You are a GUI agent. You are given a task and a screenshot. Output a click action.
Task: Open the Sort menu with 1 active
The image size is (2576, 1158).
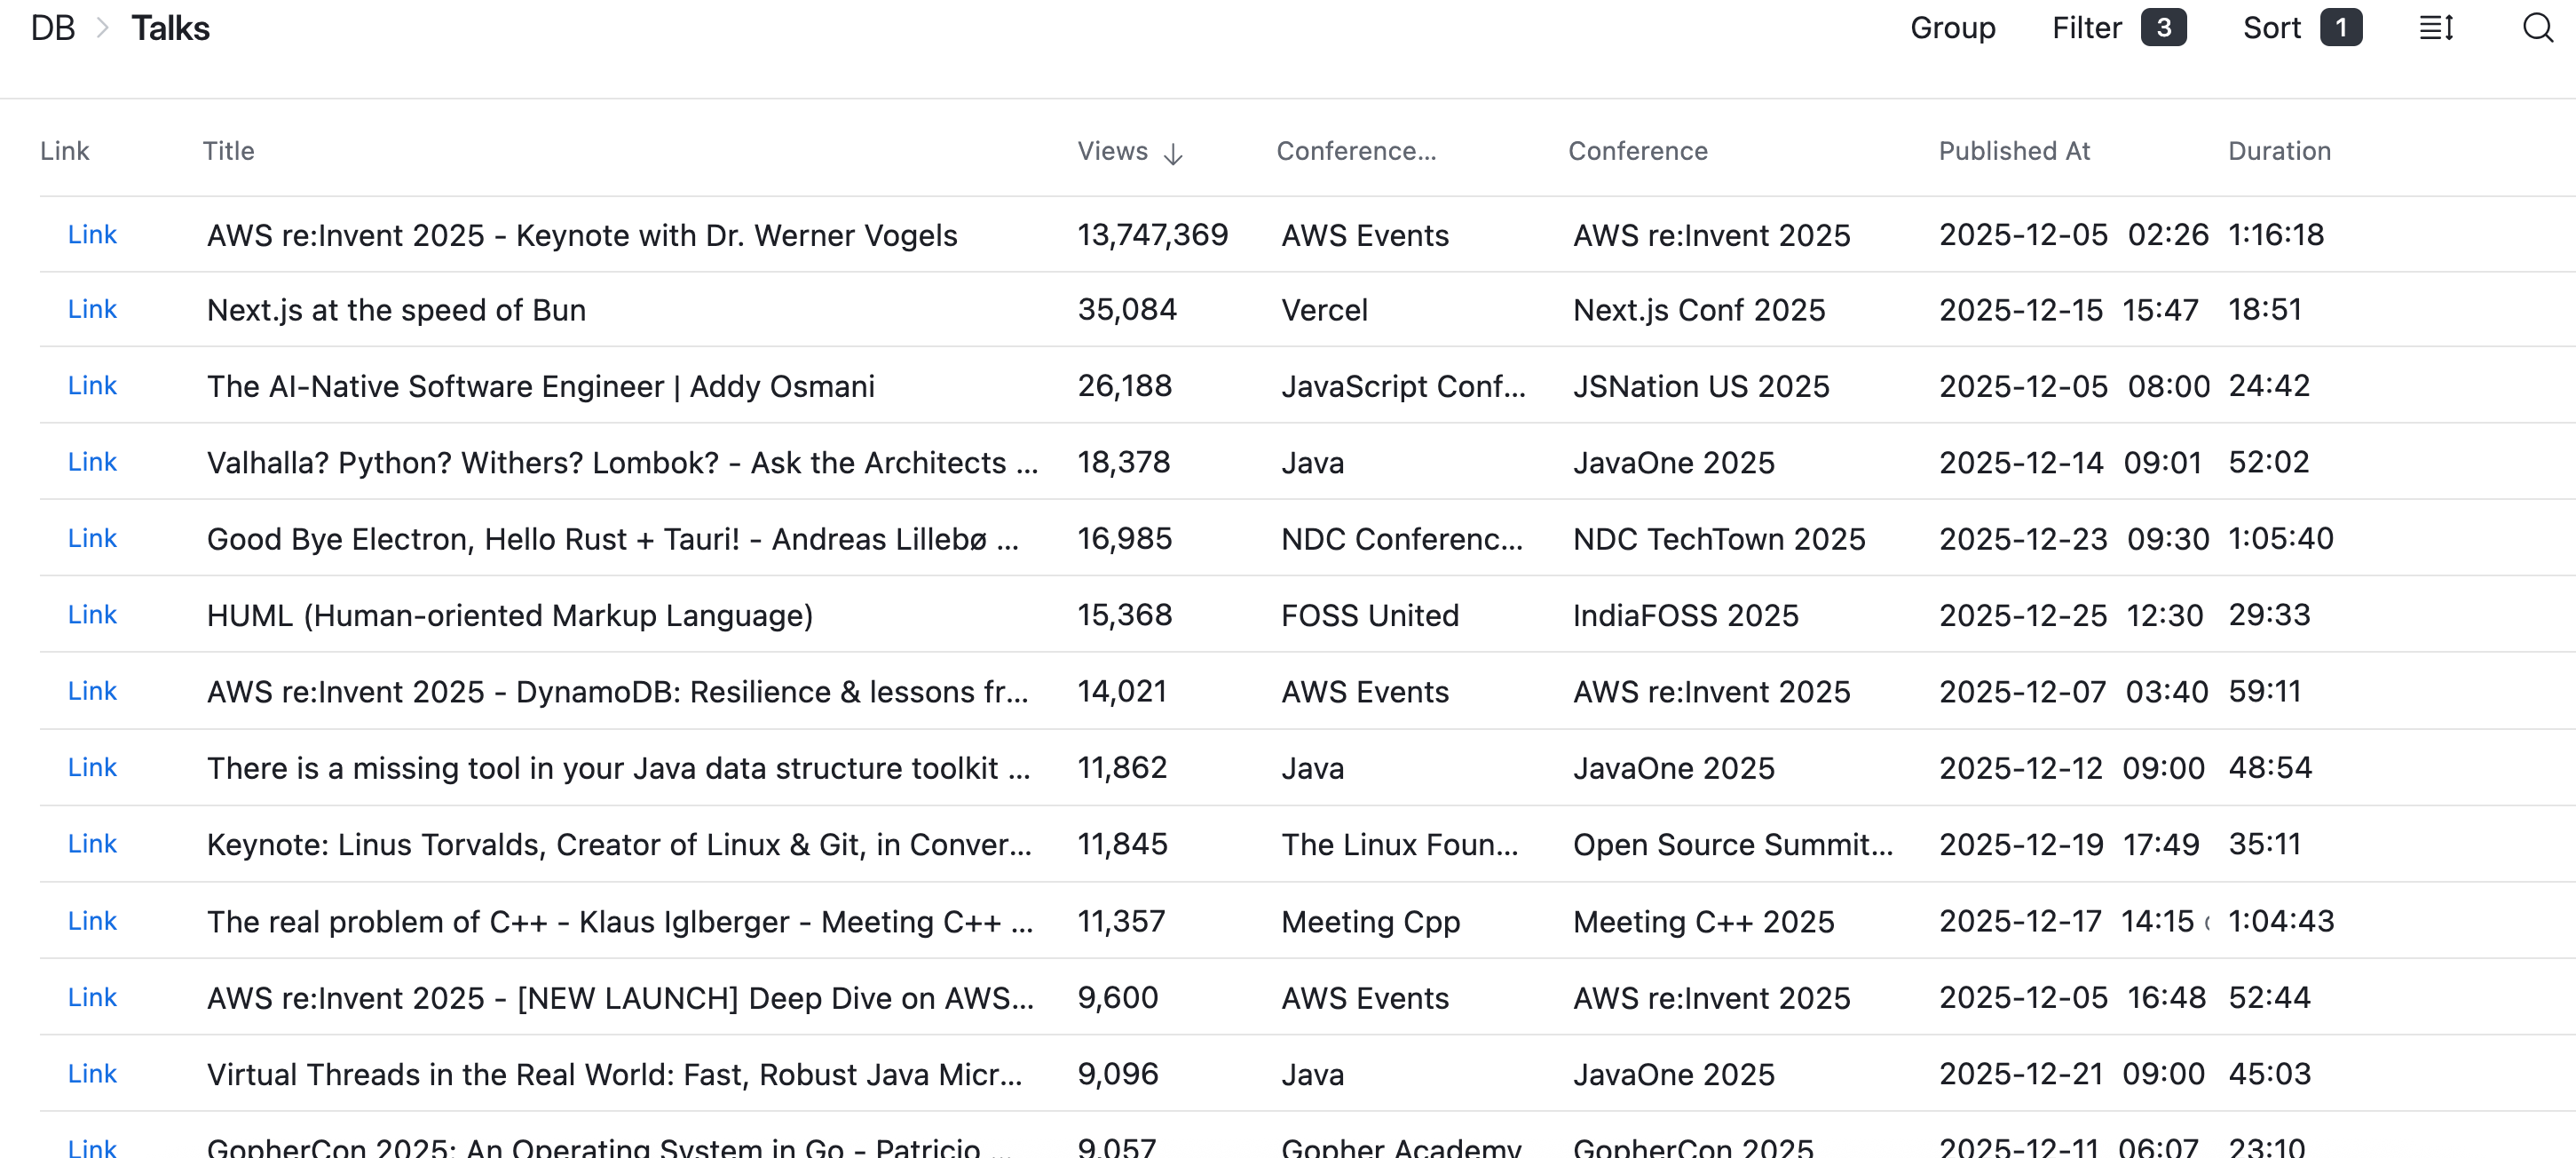(2300, 28)
